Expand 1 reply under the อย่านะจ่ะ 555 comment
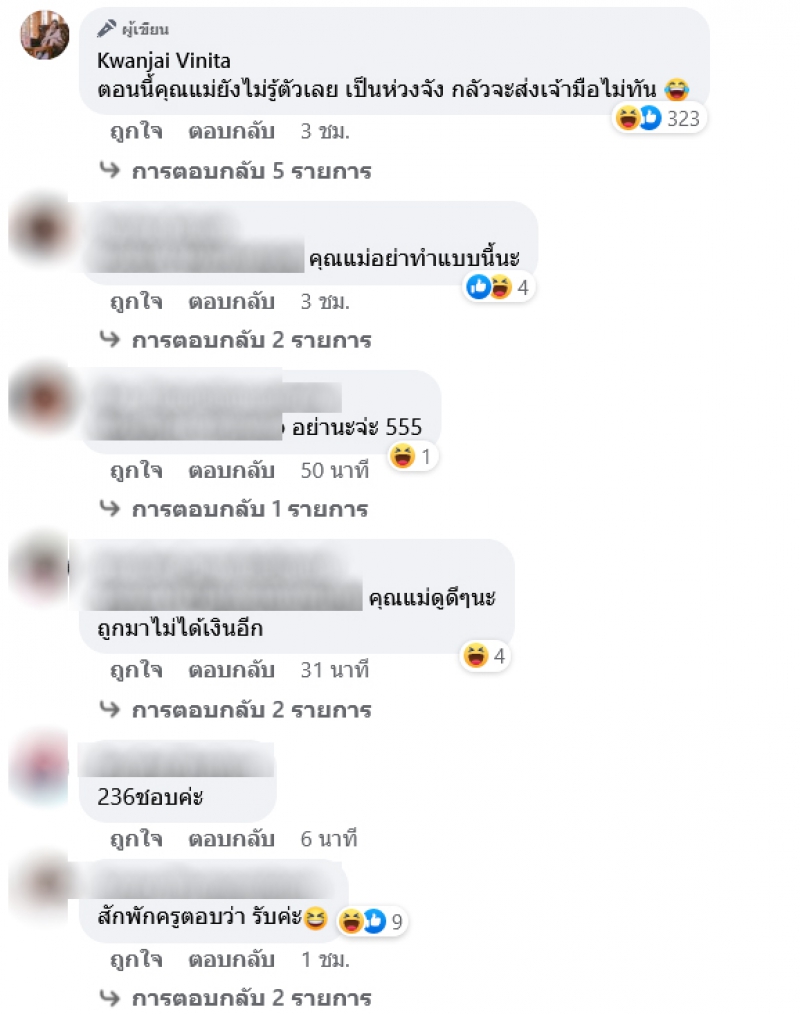The width and height of the screenshot is (800, 1014). (250, 510)
